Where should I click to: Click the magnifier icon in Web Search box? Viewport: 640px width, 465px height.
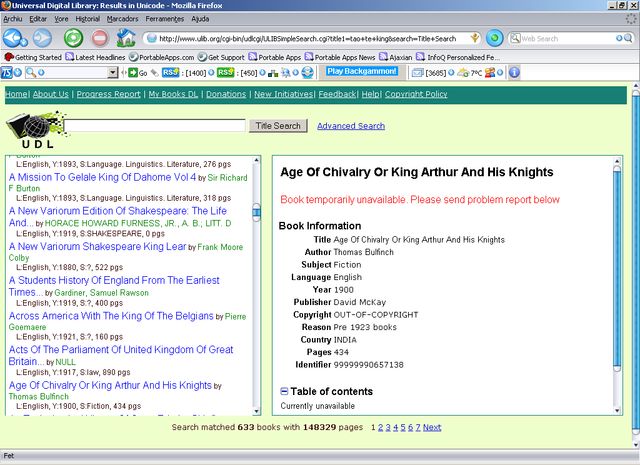628,38
